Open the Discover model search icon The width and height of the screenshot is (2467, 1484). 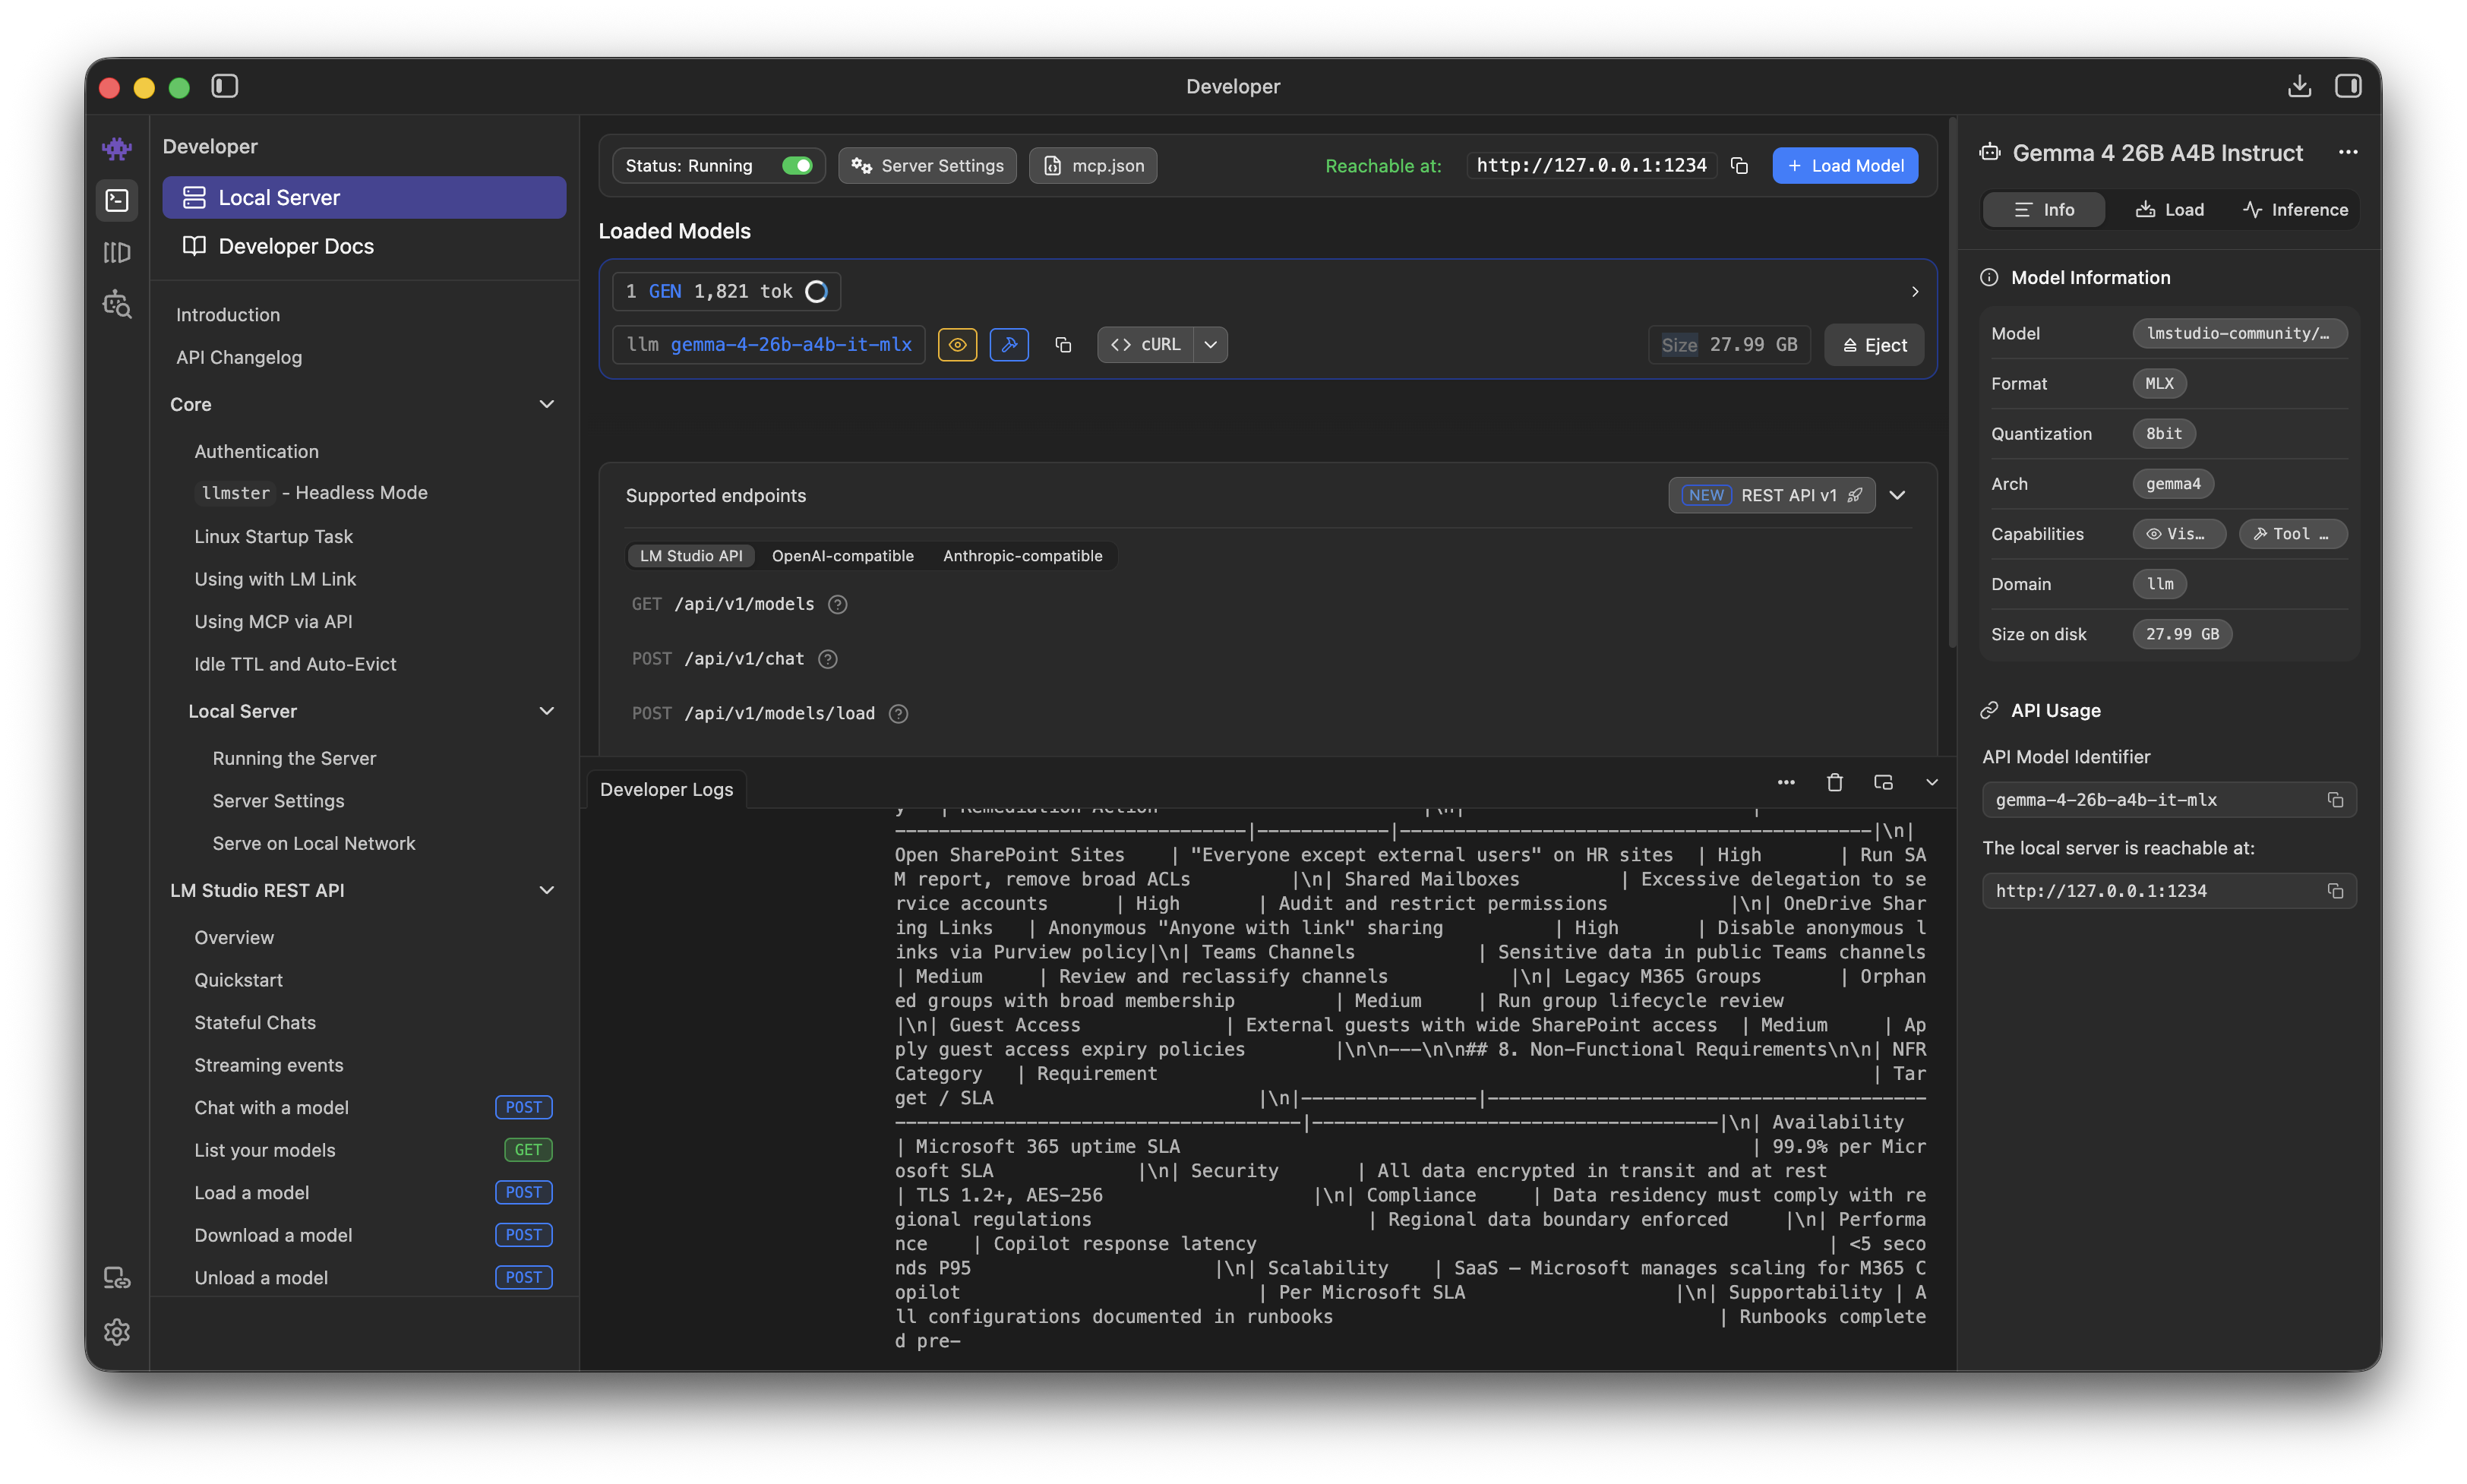[117, 304]
